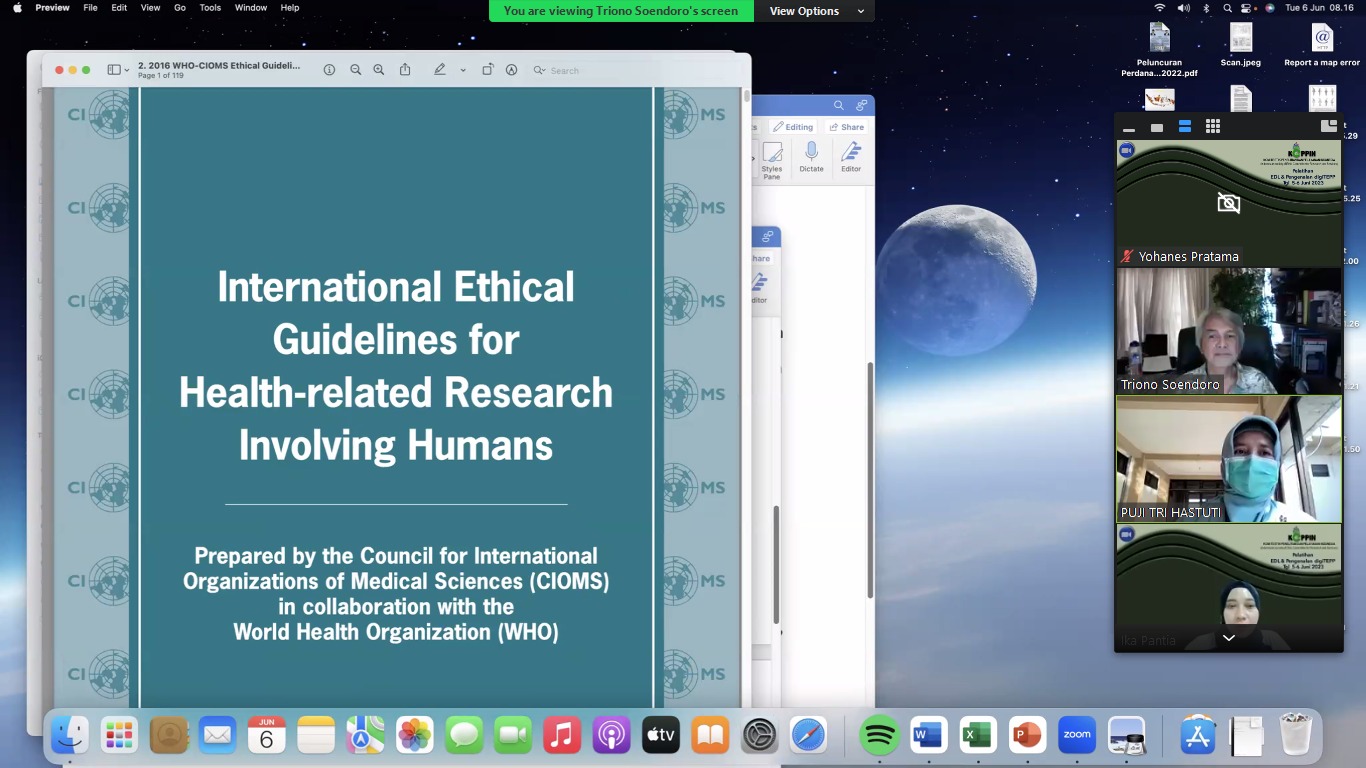Viewport: 1366px width, 768px height.
Task: Open System Preferences from the Dock
Action: pos(760,736)
